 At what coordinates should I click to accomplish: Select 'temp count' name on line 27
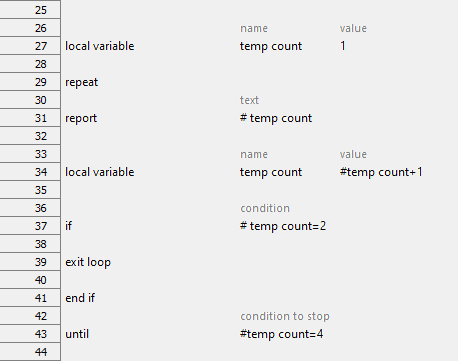point(271,46)
